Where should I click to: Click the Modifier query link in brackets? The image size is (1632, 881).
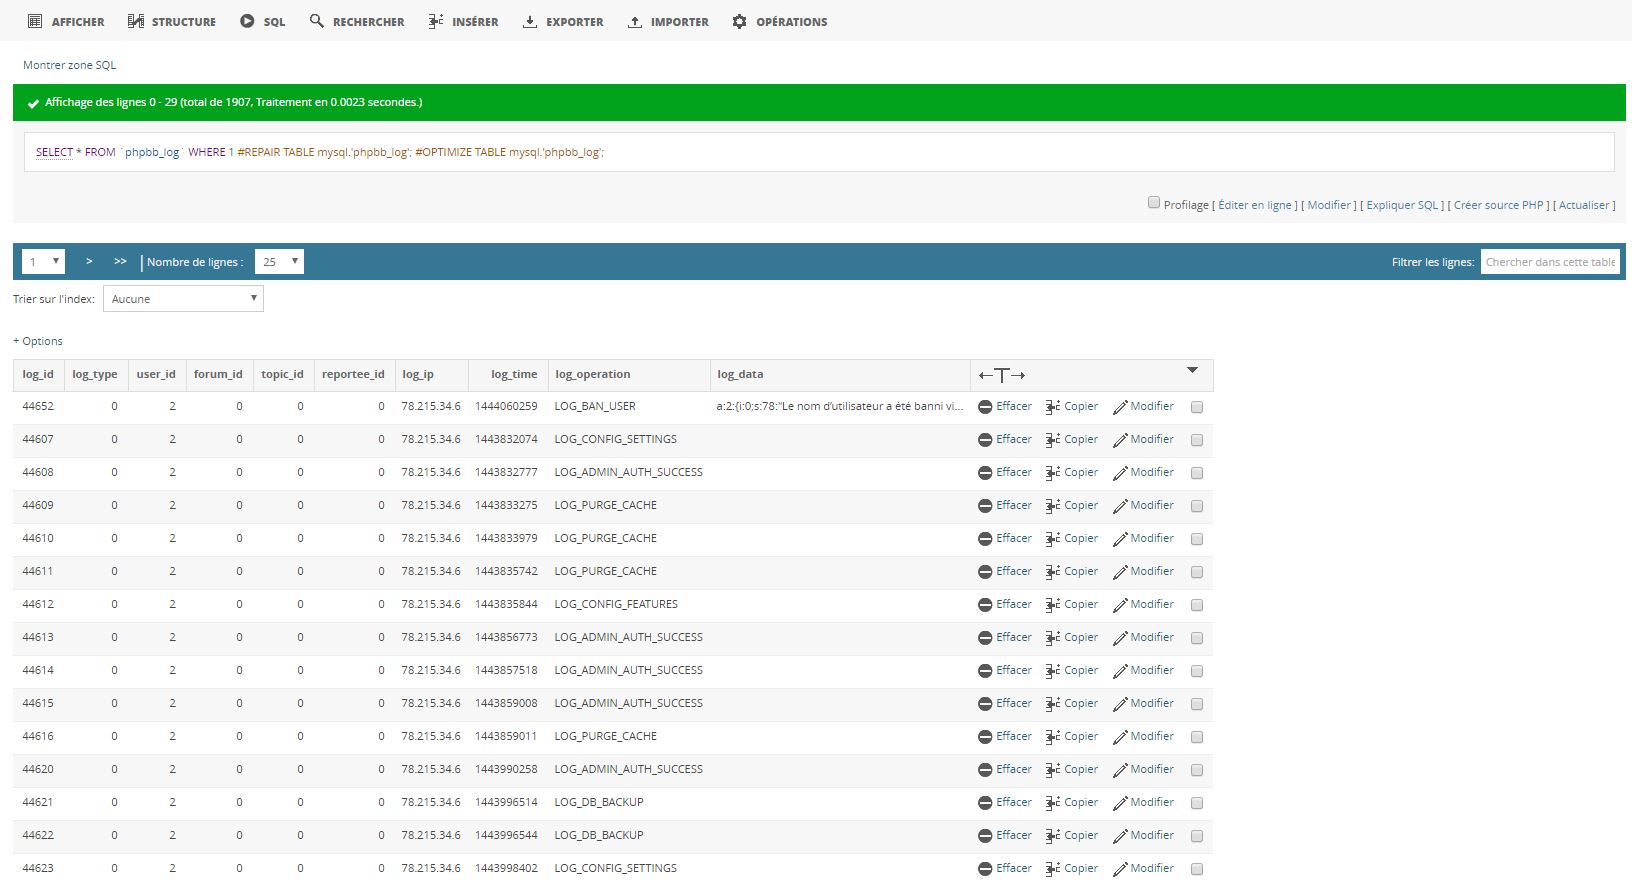1329,205
